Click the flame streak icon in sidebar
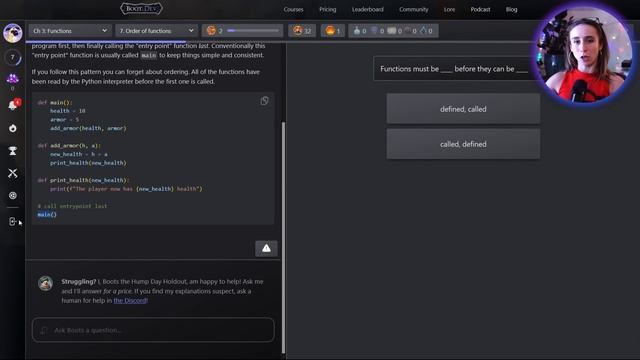The height and width of the screenshot is (360, 640). [13, 128]
